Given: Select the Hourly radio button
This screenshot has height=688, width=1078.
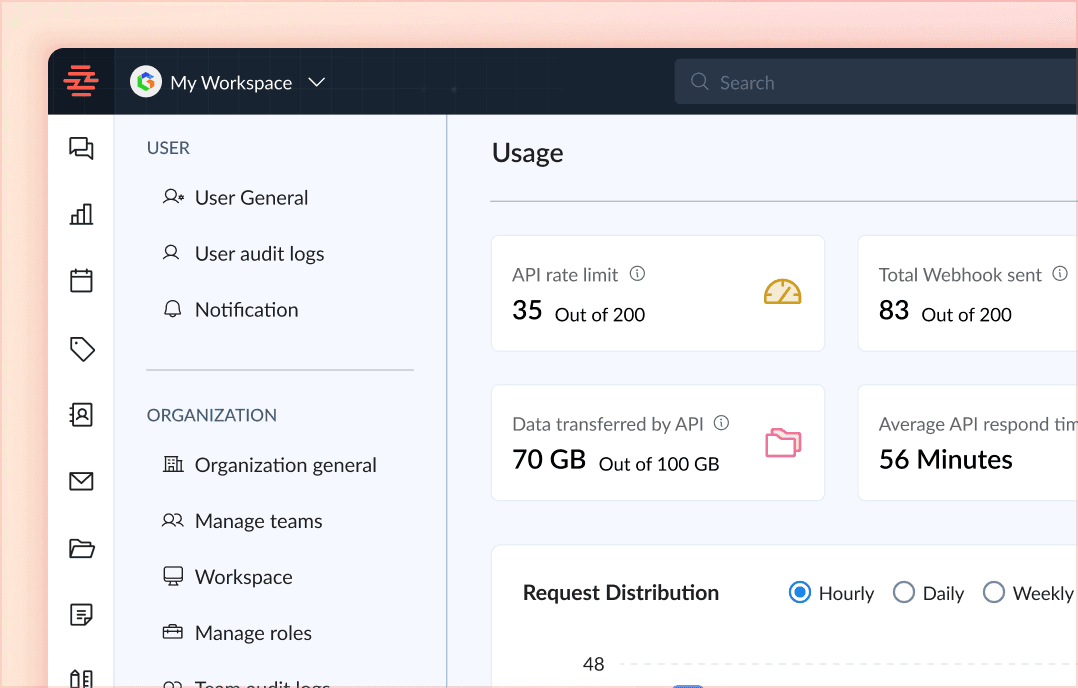Looking at the screenshot, I should point(800,592).
